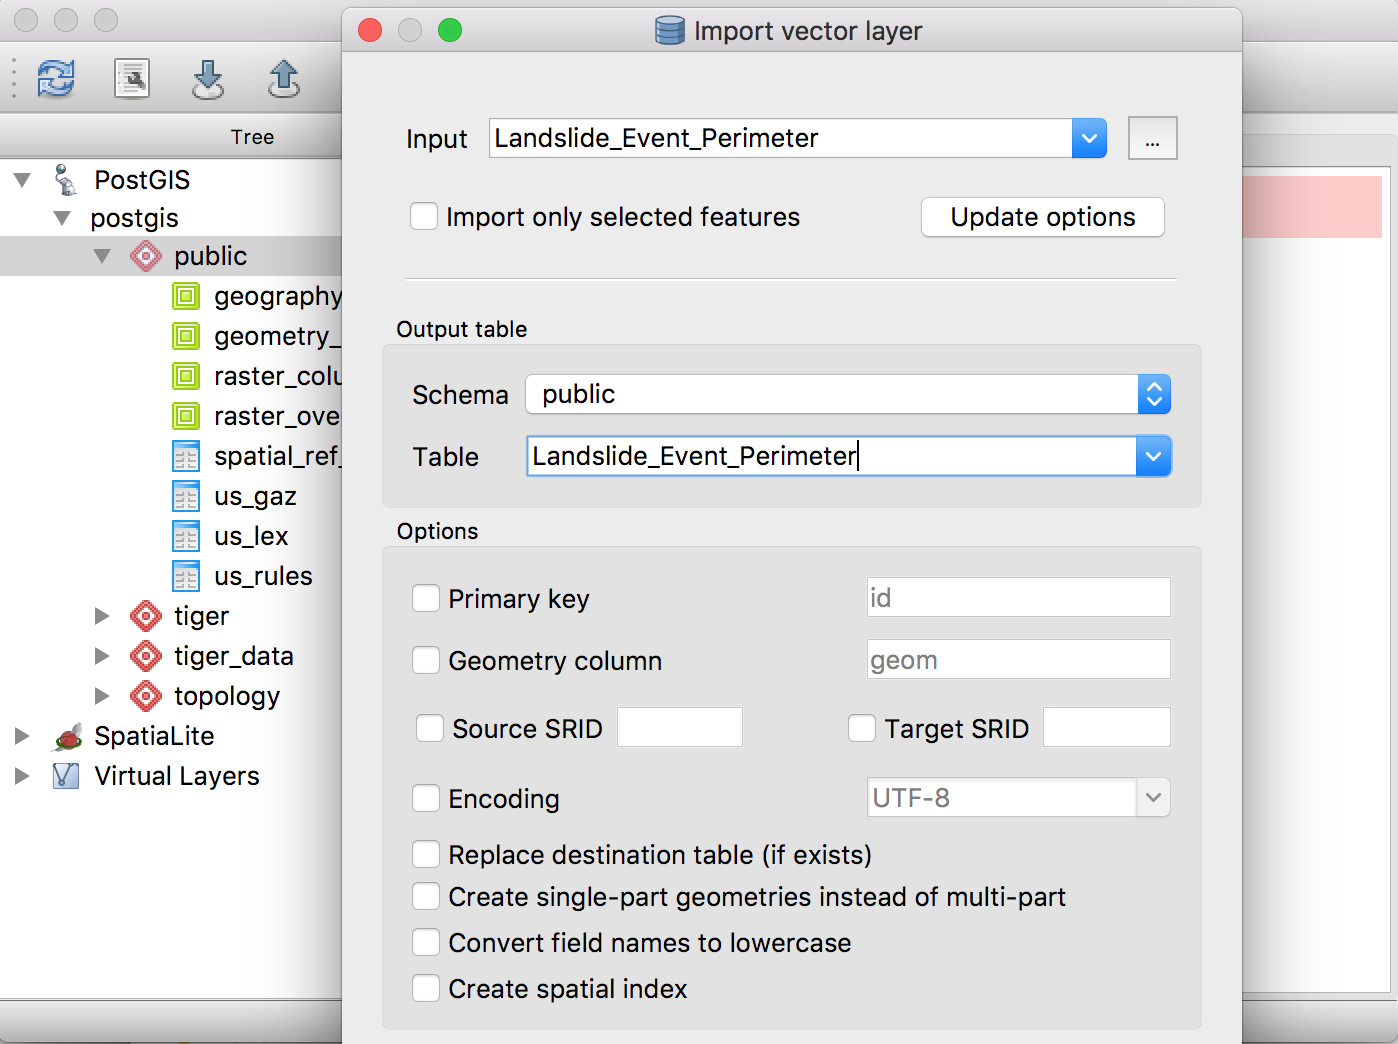Image resolution: width=1398 pixels, height=1044 pixels.
Task: Tick Import only selected features
Action: coord(424,217)
